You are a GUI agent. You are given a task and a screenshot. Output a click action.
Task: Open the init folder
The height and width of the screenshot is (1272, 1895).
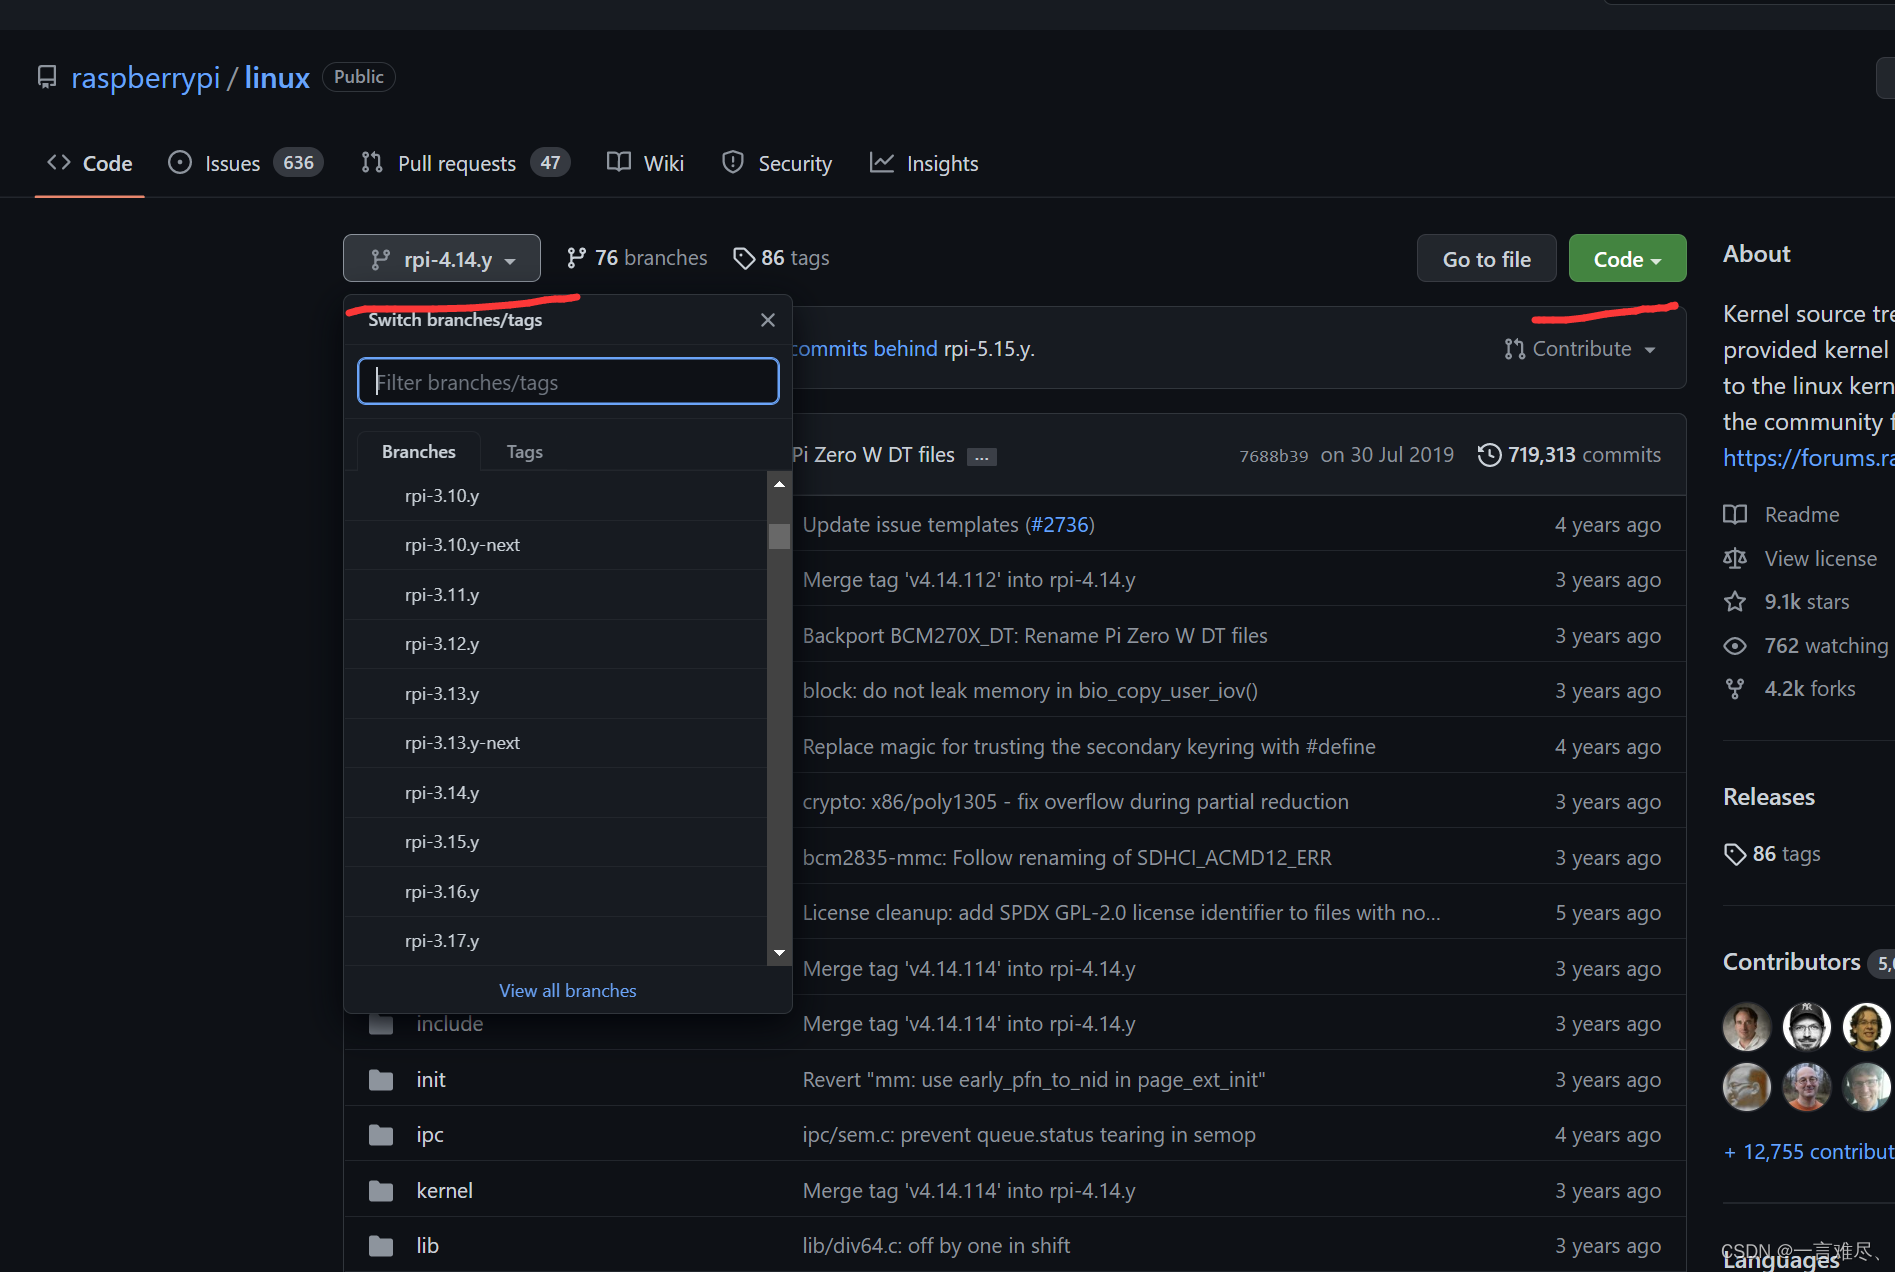point(431,1080)
